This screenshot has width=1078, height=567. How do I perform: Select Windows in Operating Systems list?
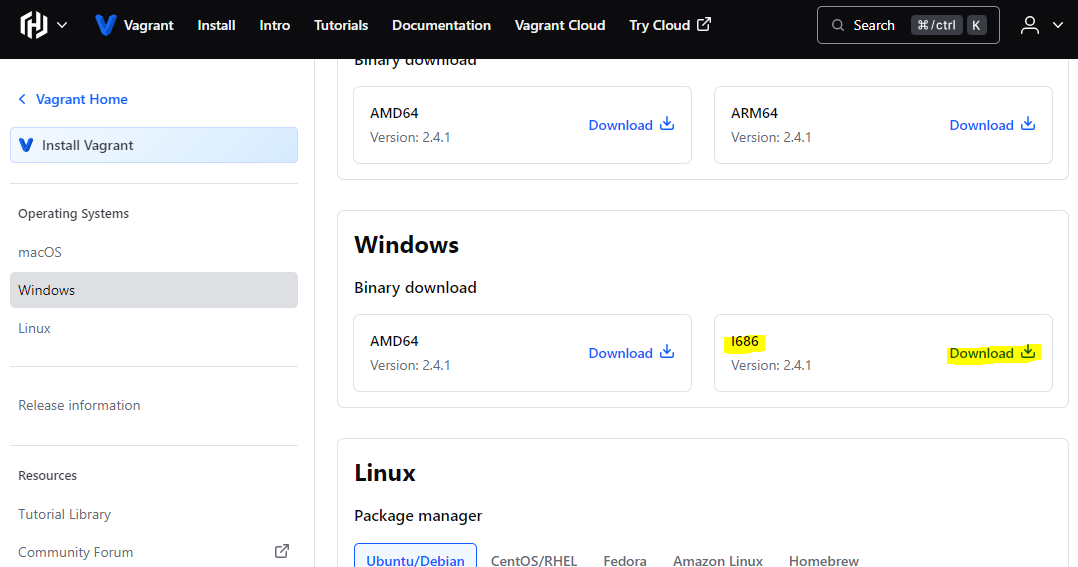click(x=154, y=290)
